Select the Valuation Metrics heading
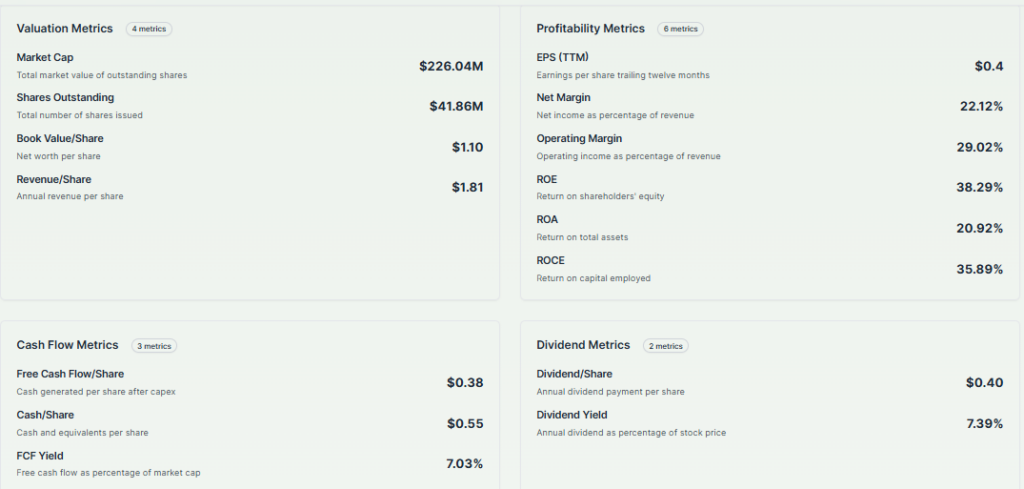The image size is (1024, 489). (x=65, y=29)
